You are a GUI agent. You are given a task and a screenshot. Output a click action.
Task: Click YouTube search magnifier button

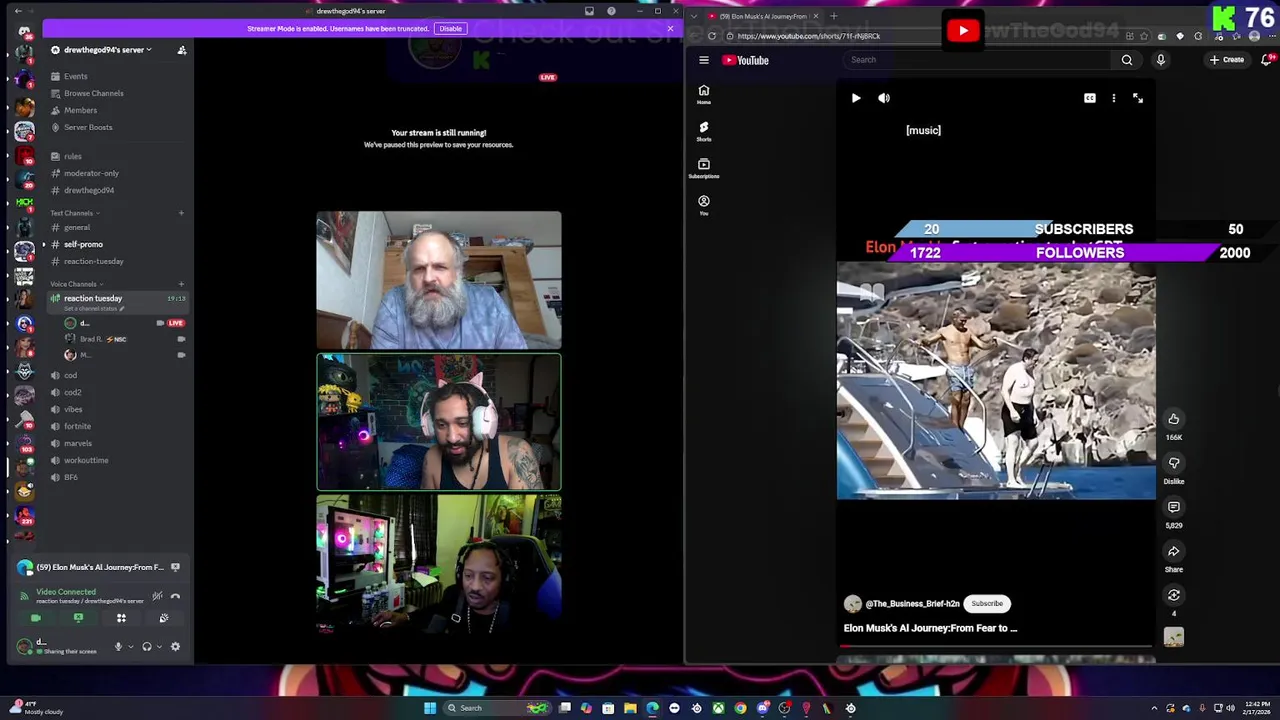[1127, 60]
